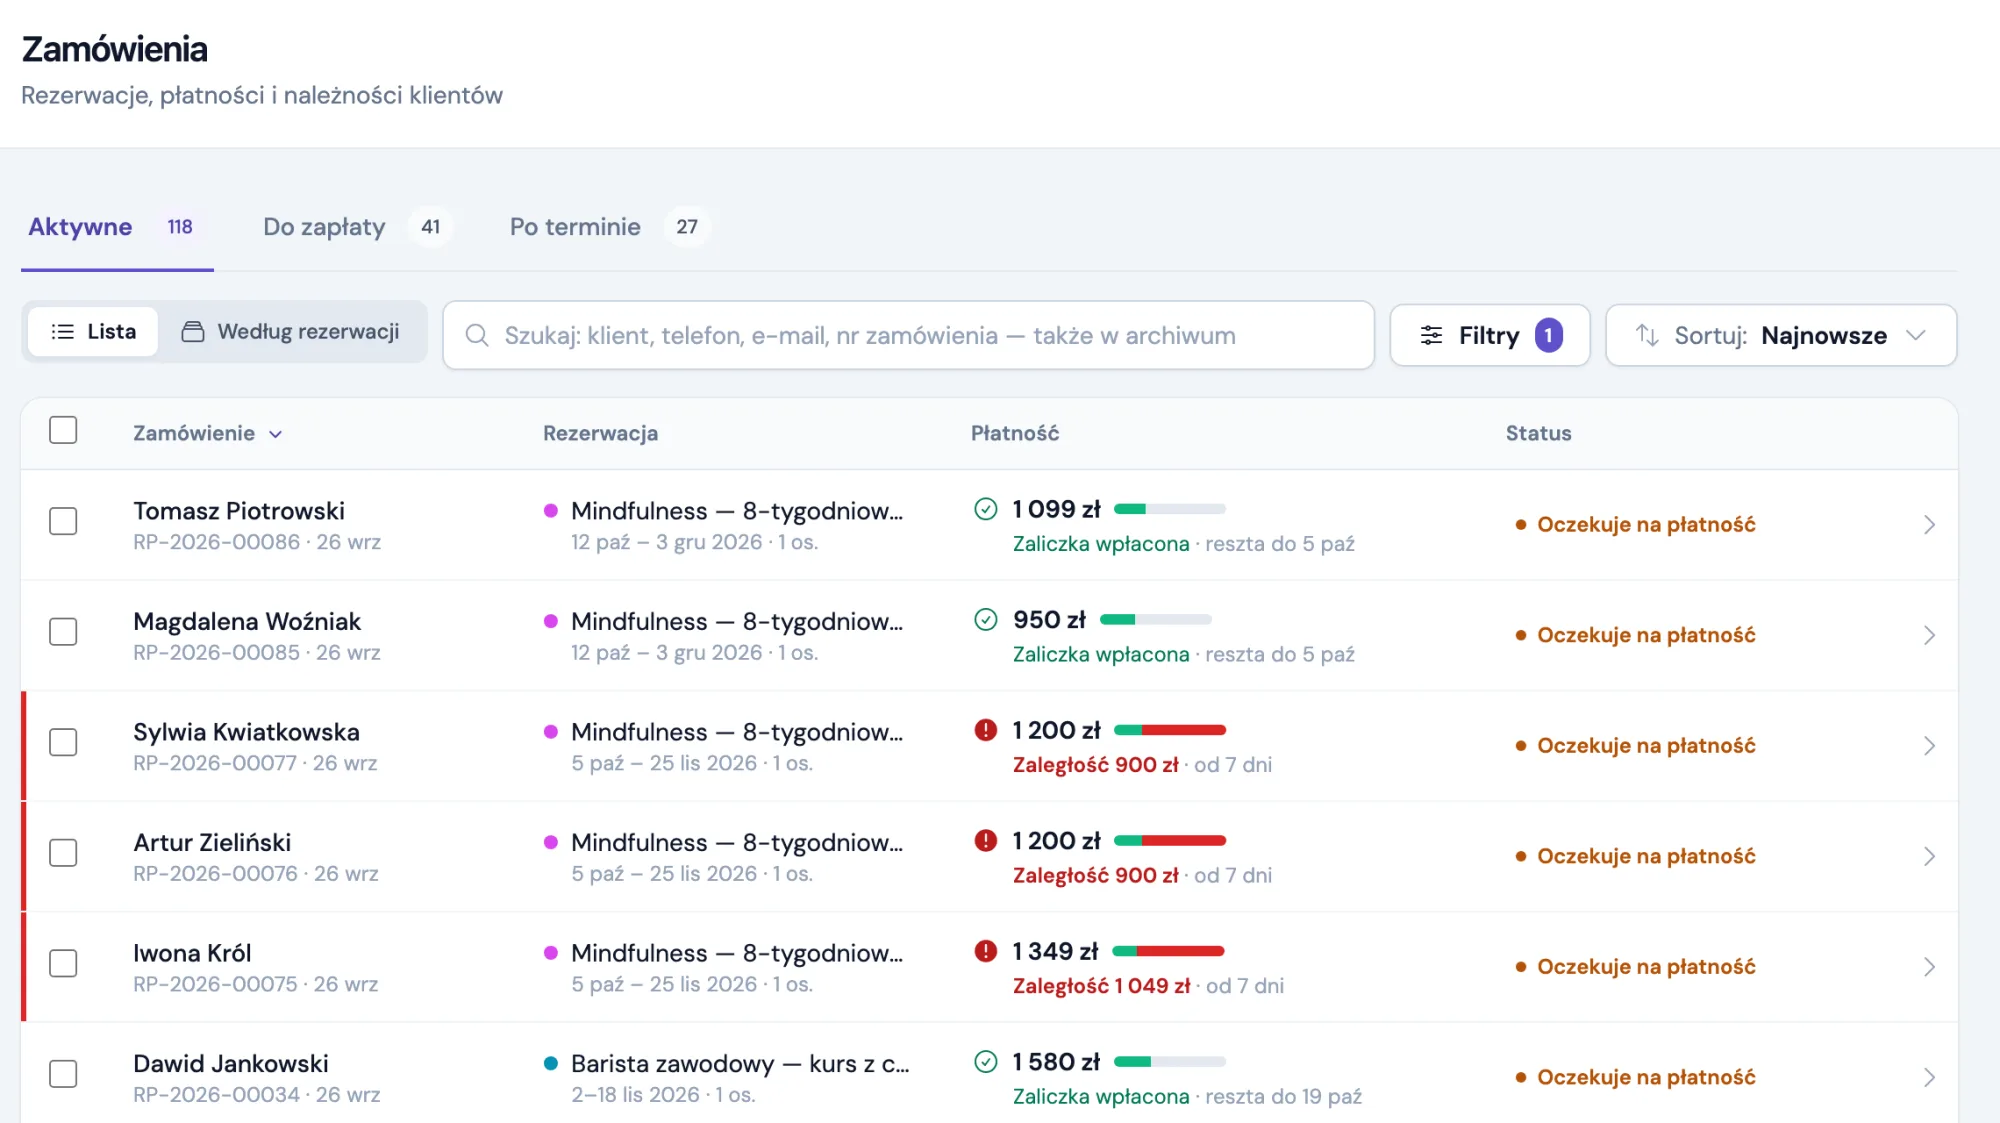Viewport: 2000px width, 1123px height.
Task: Open the Zamówienie column sort chevron
Action: point(276,434)
